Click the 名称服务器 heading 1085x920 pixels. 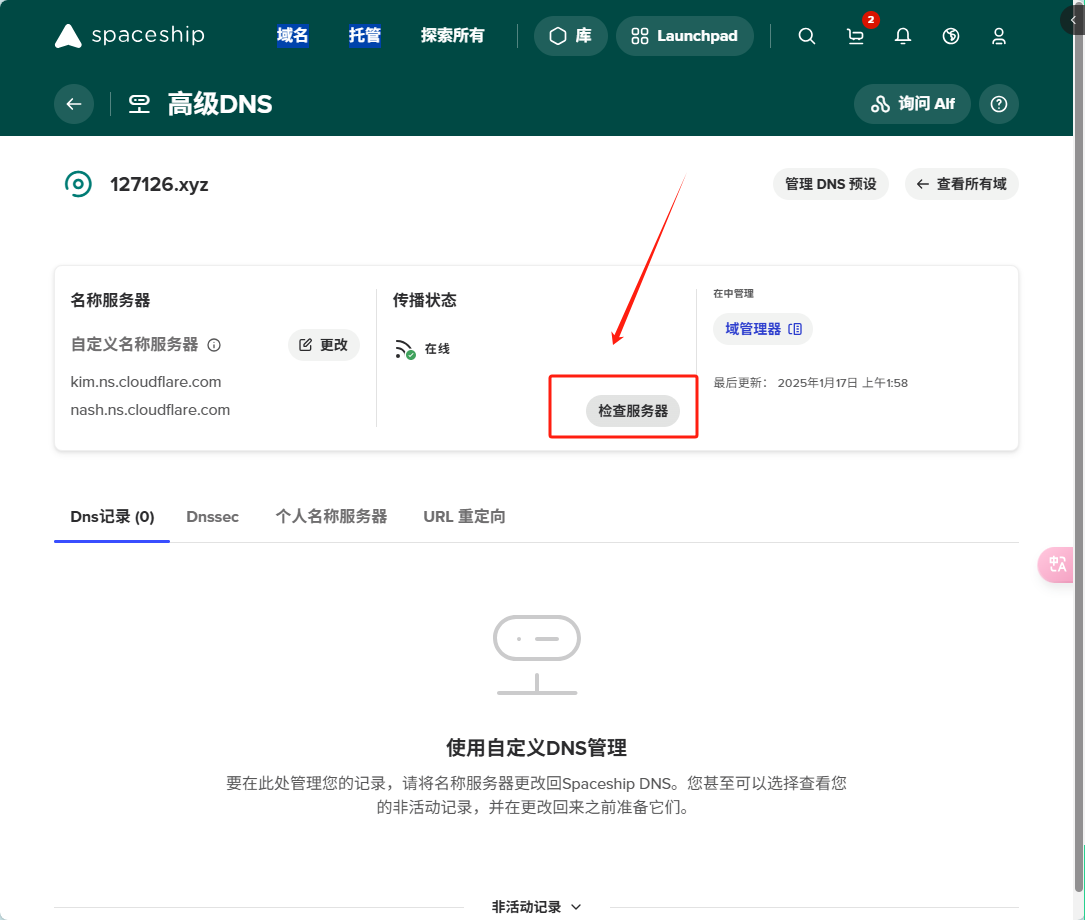coord(110,300)
